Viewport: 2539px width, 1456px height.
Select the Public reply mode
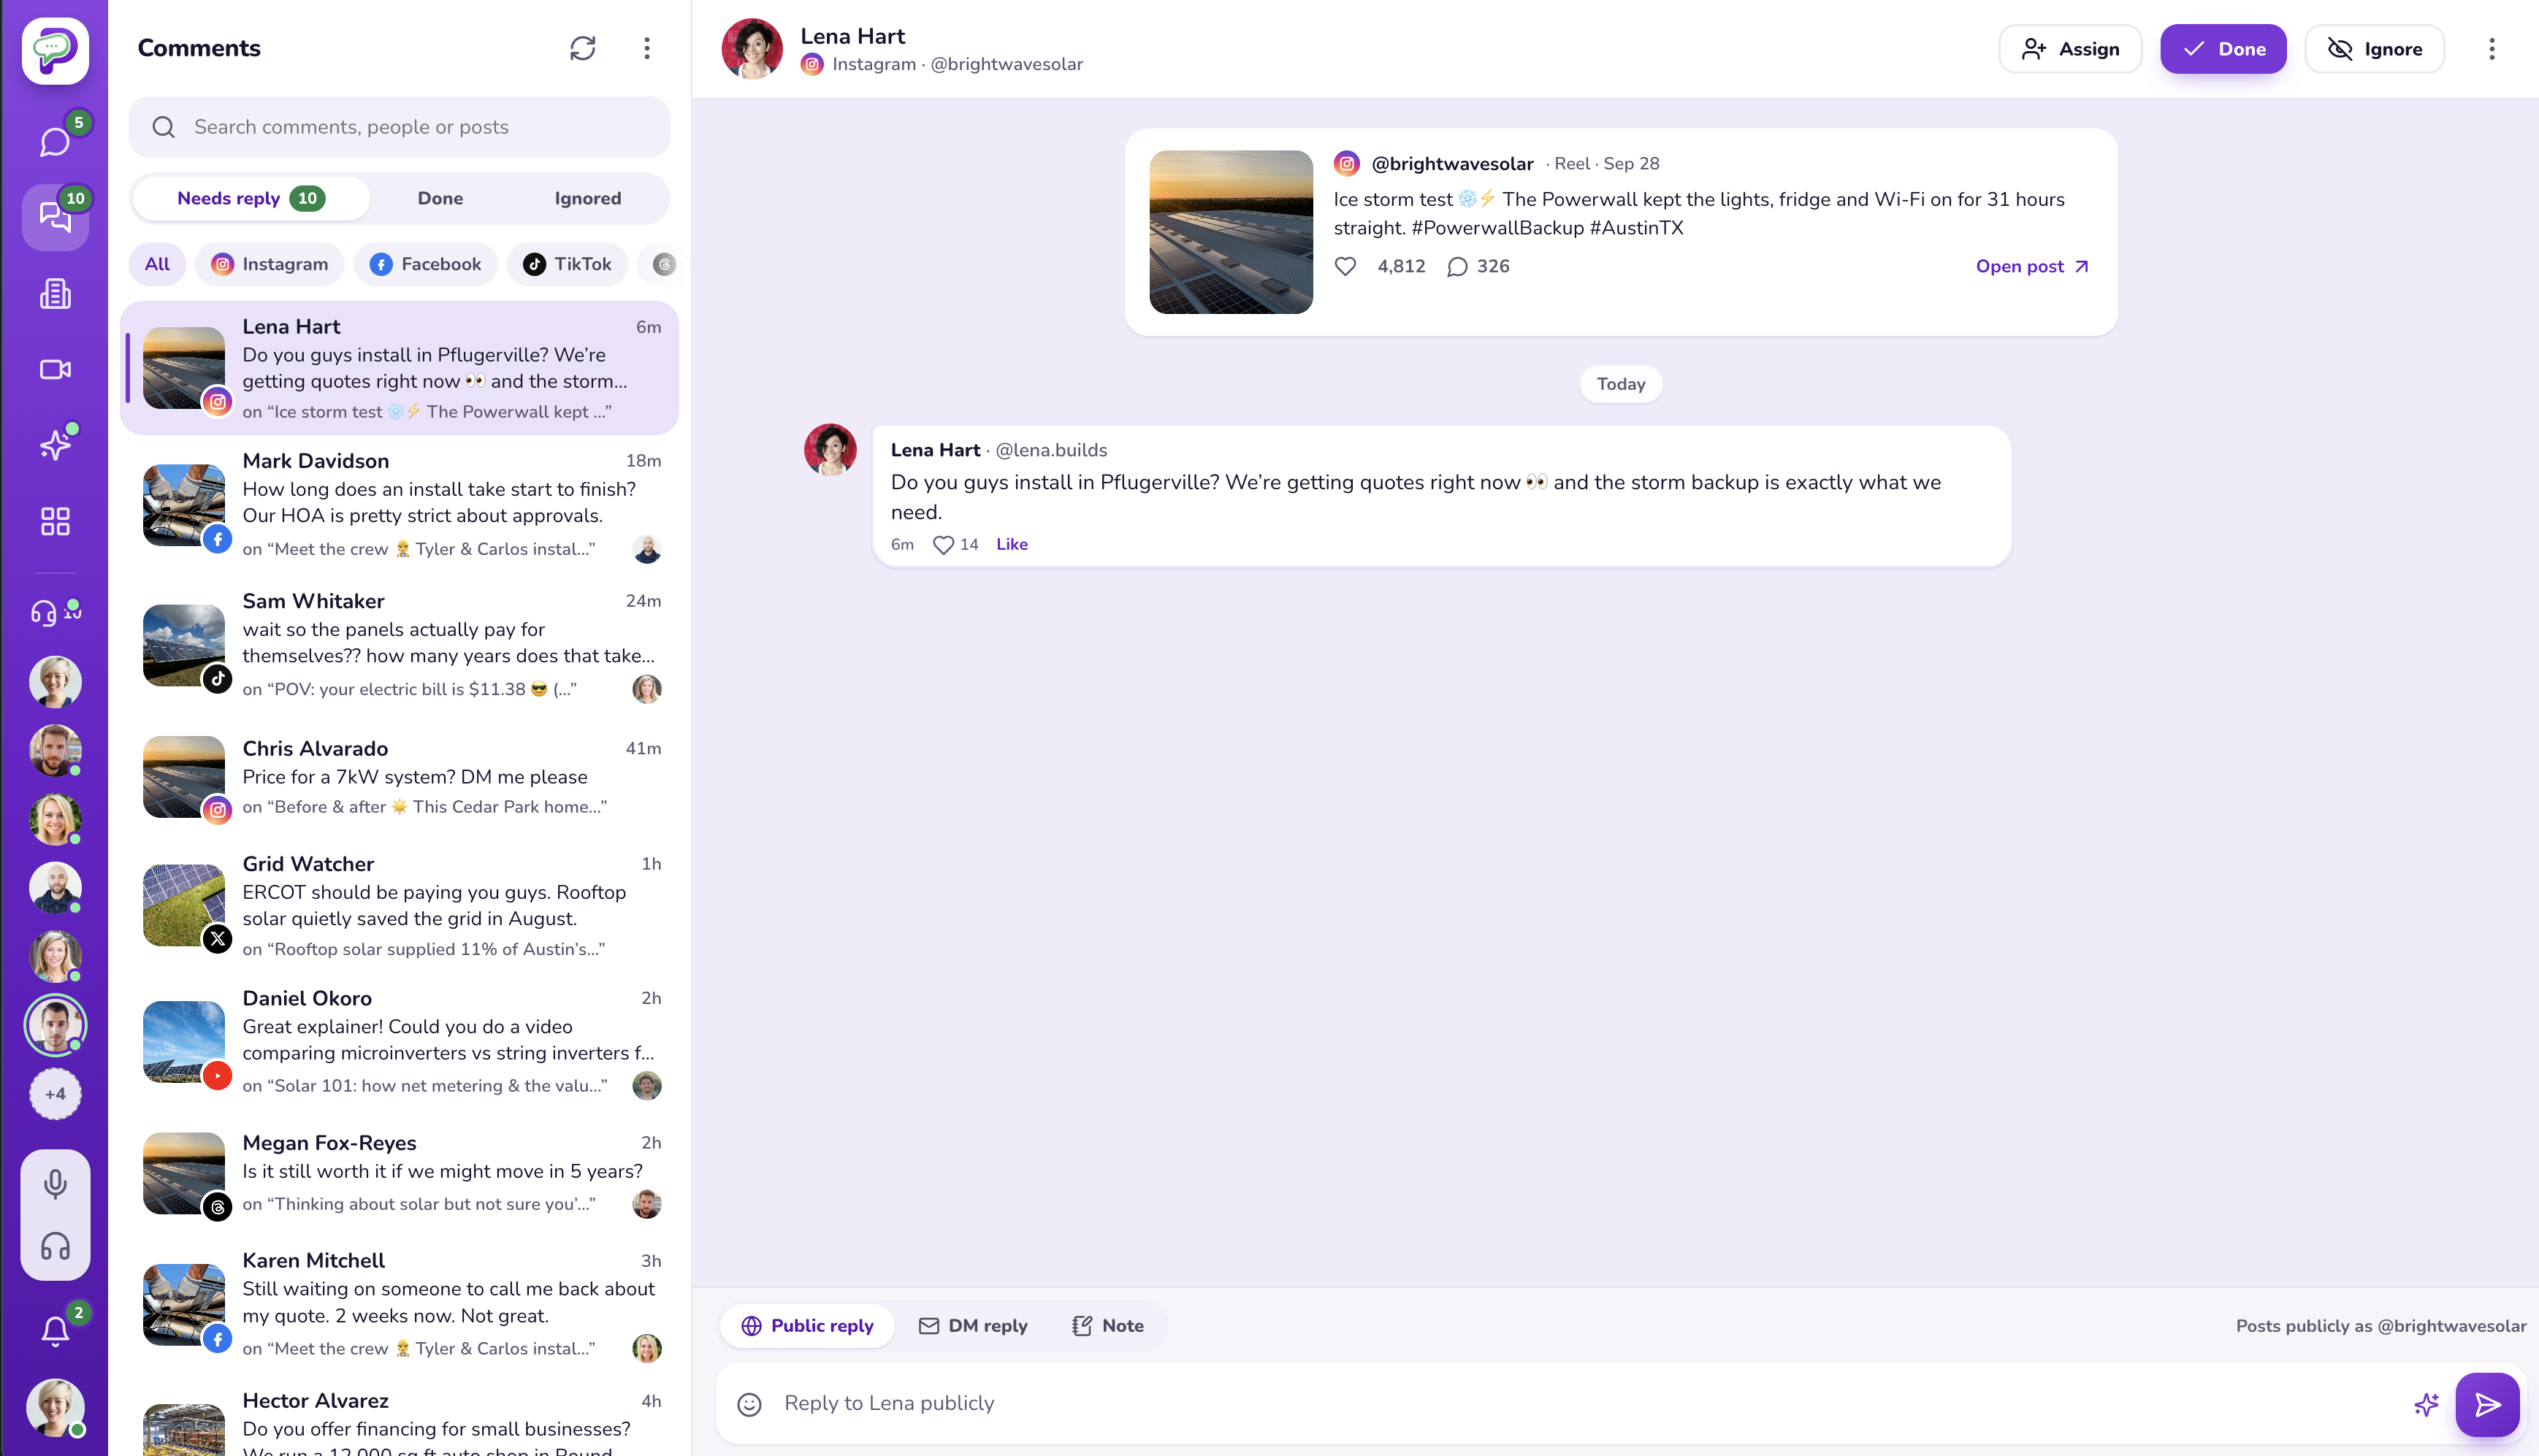(807, 1325)
